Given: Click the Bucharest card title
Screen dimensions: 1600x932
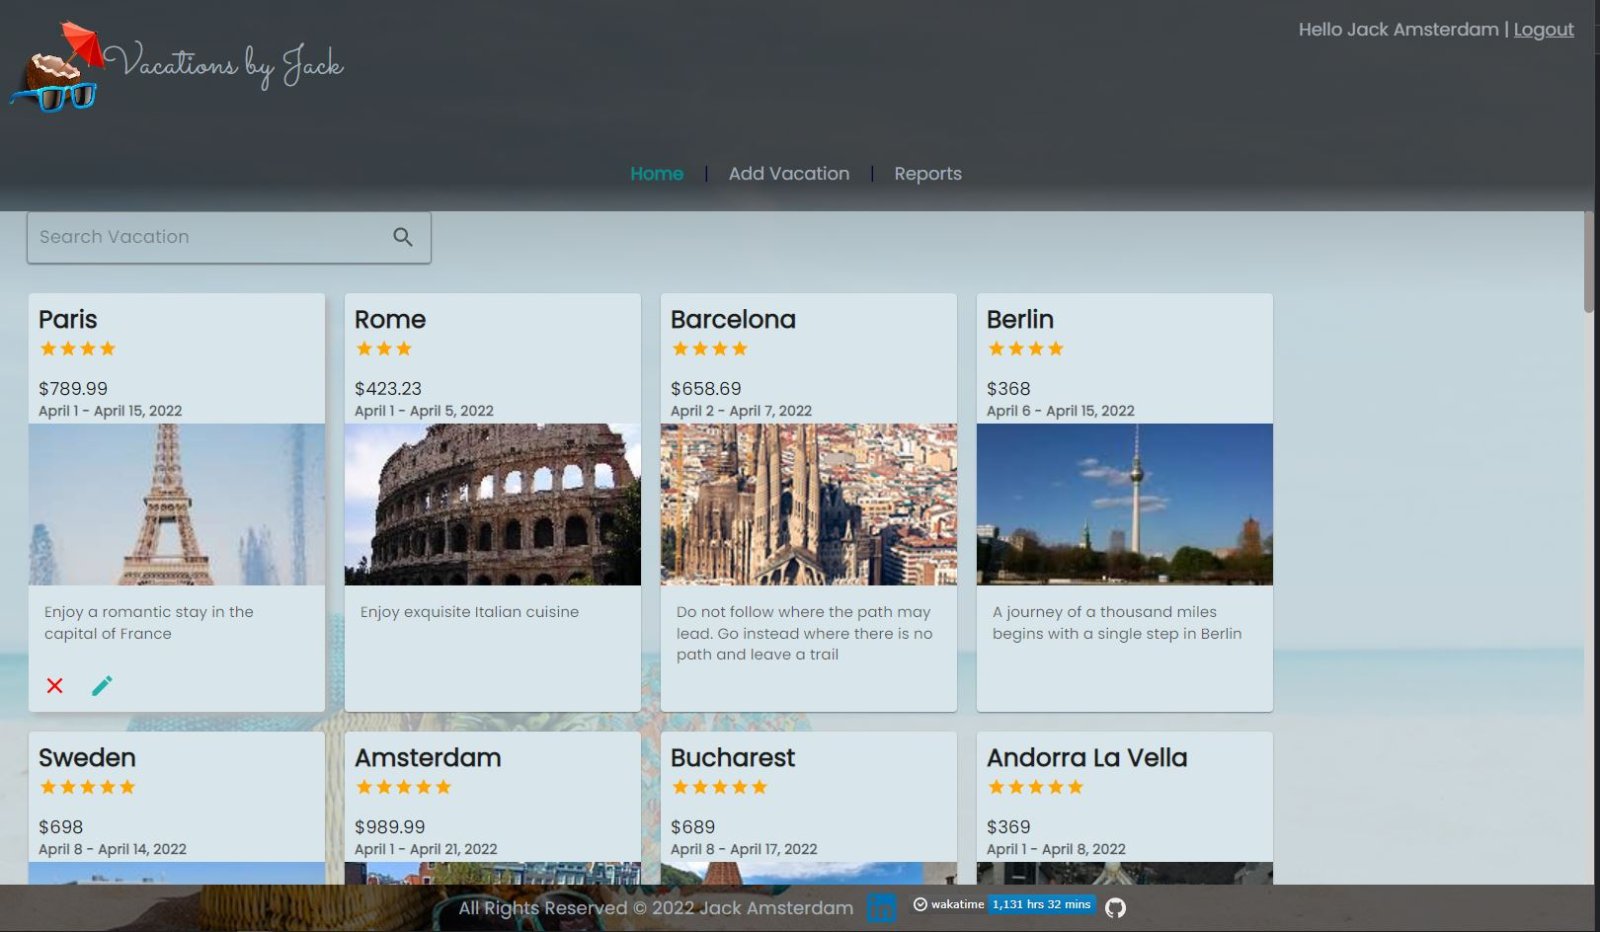Looking at the screenshot, I should [x=733, y=757].
